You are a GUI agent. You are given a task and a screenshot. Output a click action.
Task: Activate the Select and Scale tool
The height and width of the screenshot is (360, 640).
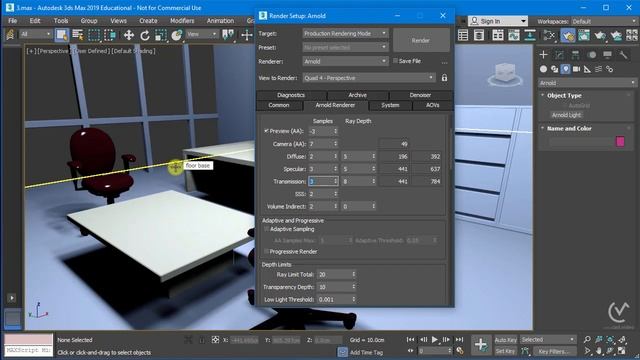click(161, 35)
